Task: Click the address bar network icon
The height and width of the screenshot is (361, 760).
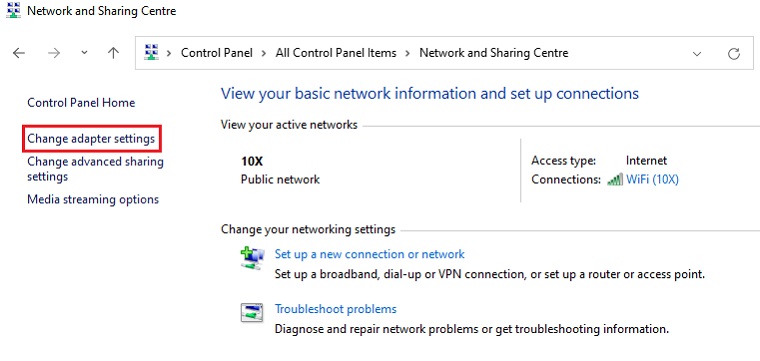Action: 152,52
